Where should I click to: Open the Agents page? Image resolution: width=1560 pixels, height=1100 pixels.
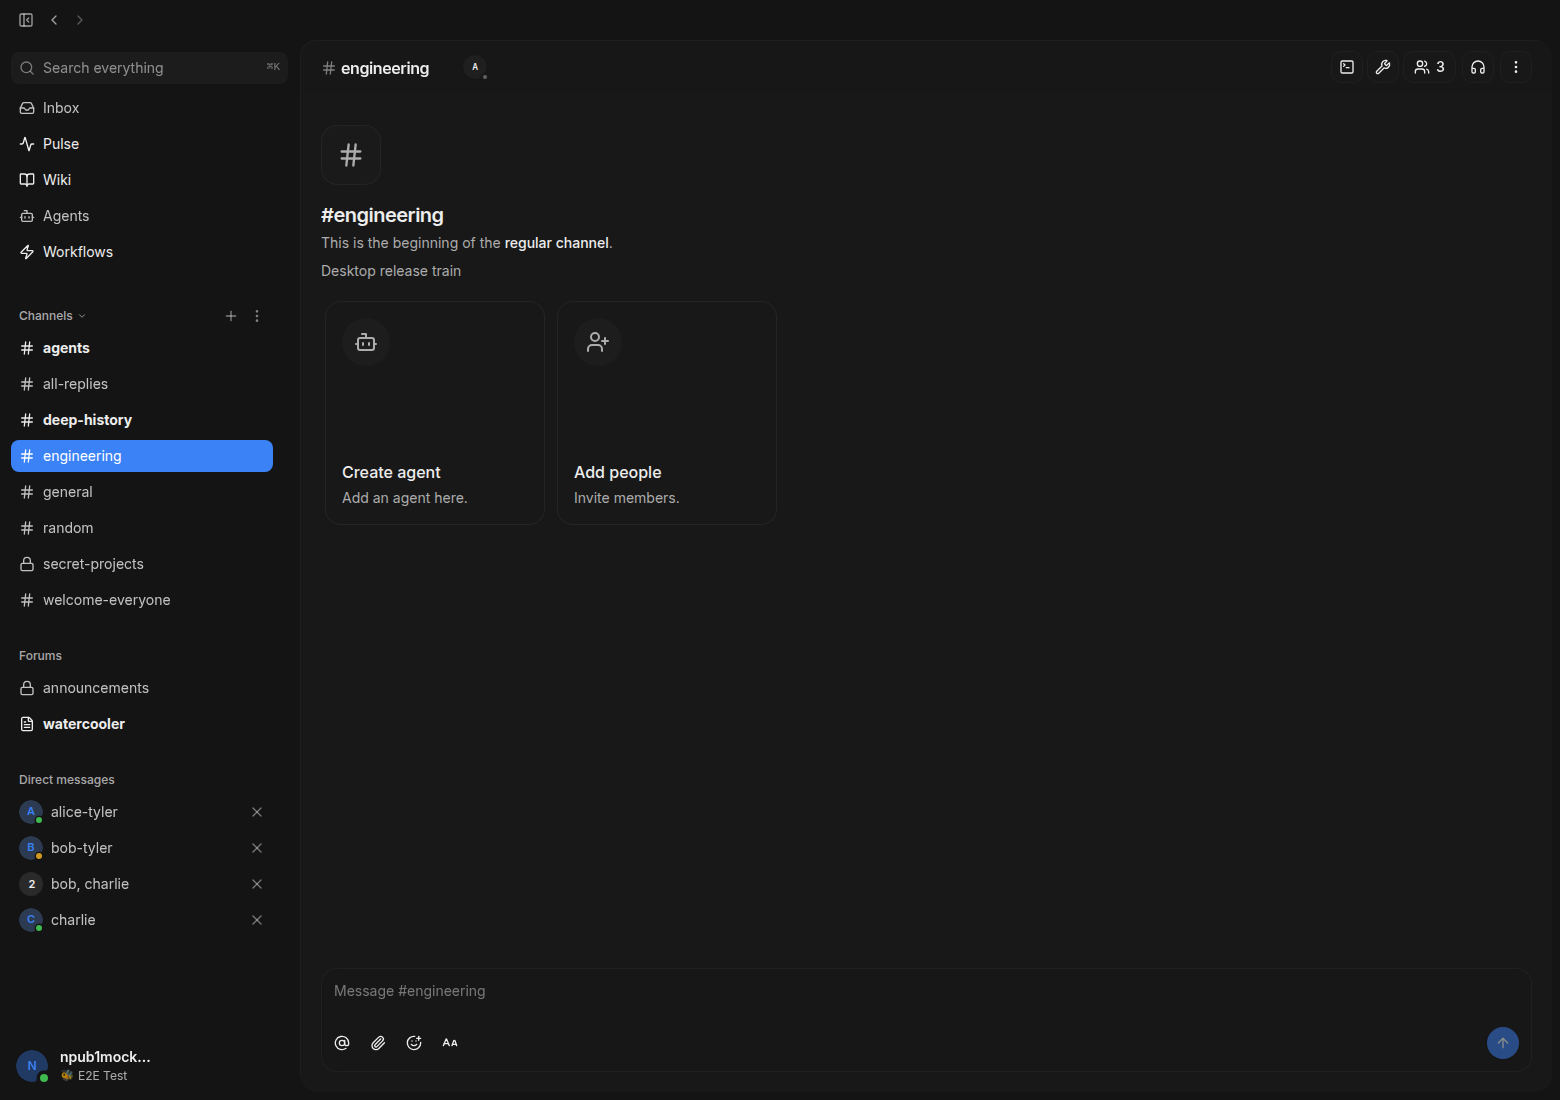[x=142, y=216]
